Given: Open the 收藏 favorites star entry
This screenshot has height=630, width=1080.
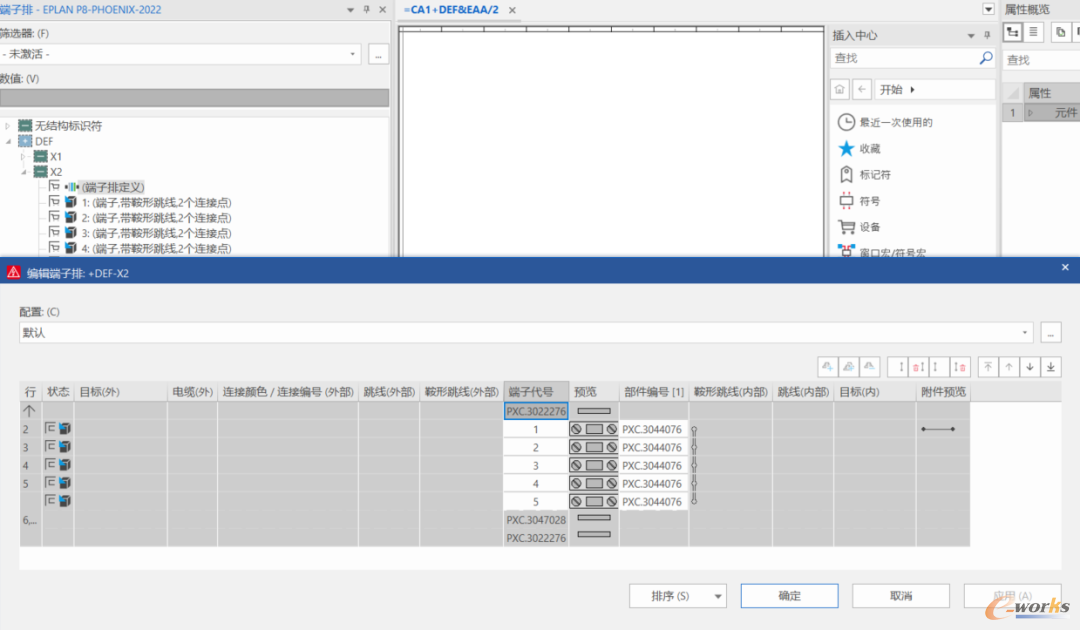Looking at the screenshot, I should tap(860, 148).
